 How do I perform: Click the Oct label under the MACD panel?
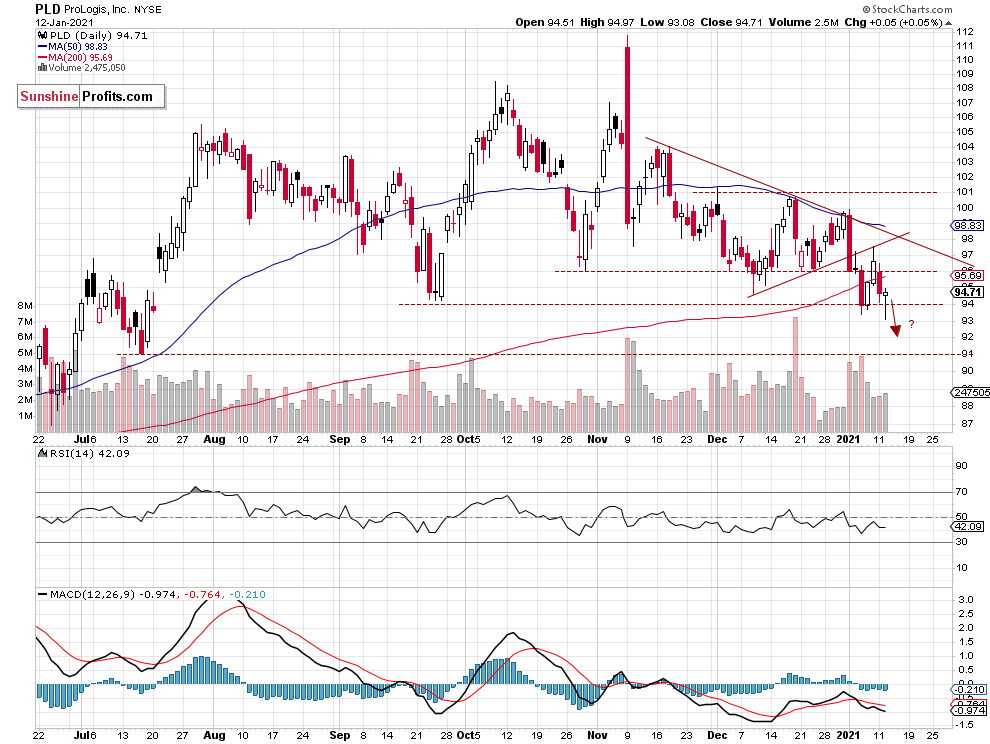[x=465, y=735]
